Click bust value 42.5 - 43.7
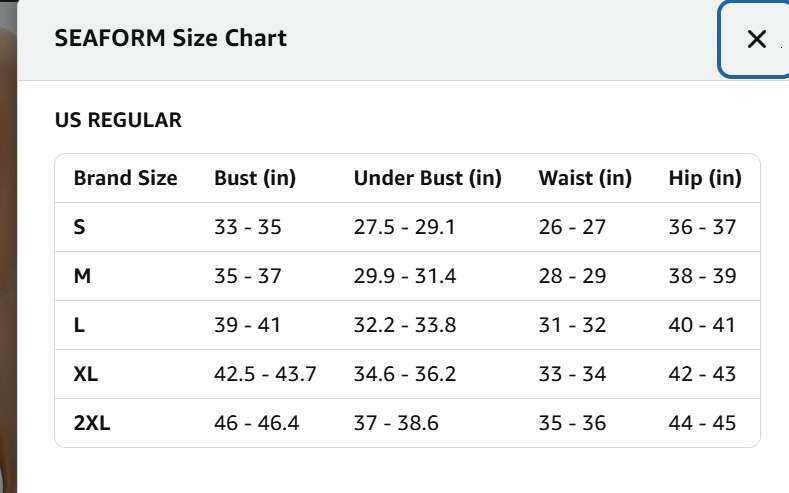The height and width of the screenshot is (493, 789). pos(265,374)
